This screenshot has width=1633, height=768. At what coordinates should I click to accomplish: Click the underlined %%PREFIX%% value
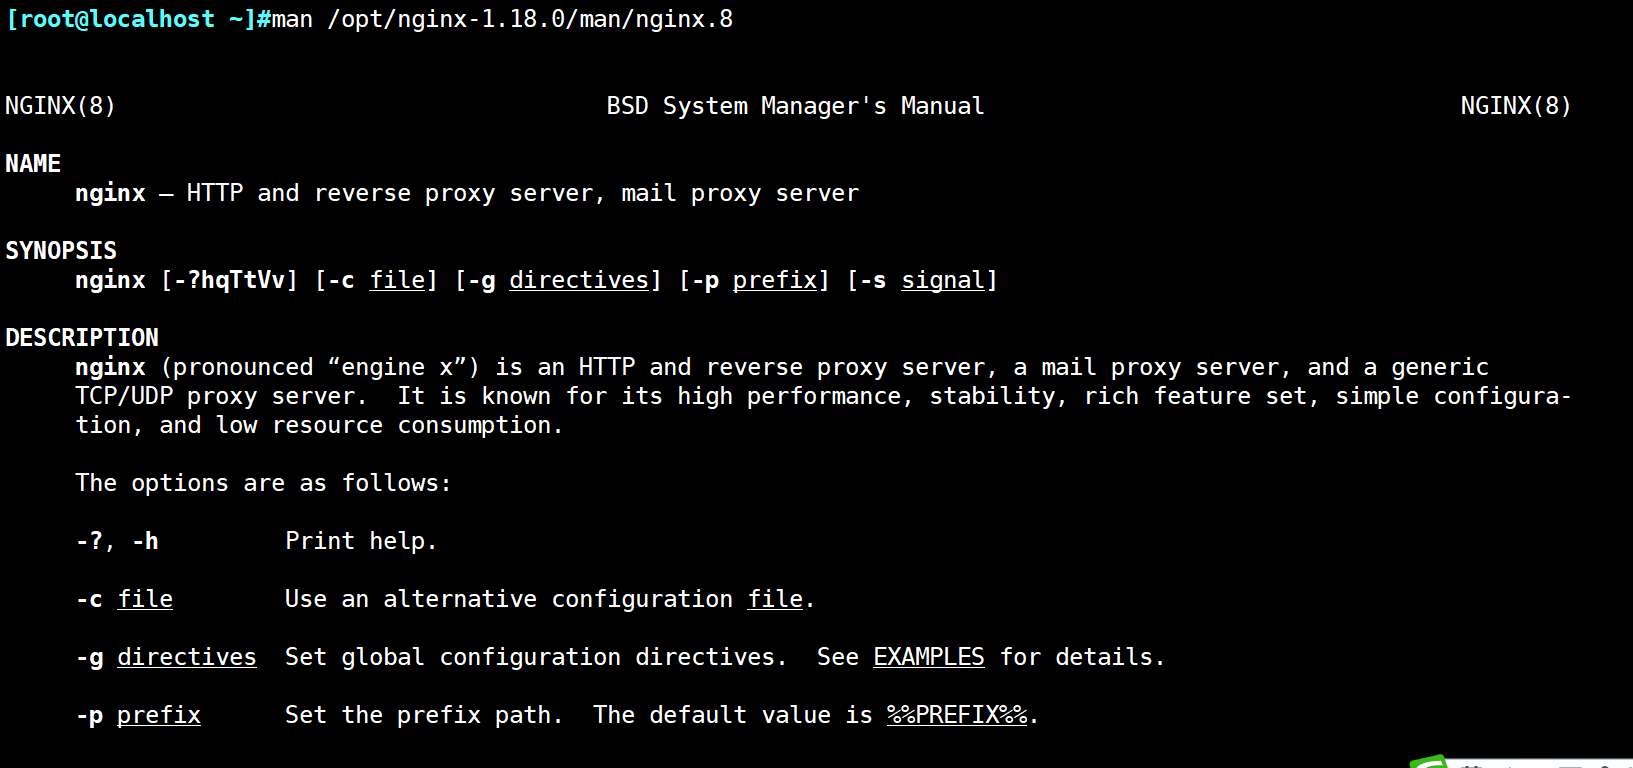[x=957, y=715]
